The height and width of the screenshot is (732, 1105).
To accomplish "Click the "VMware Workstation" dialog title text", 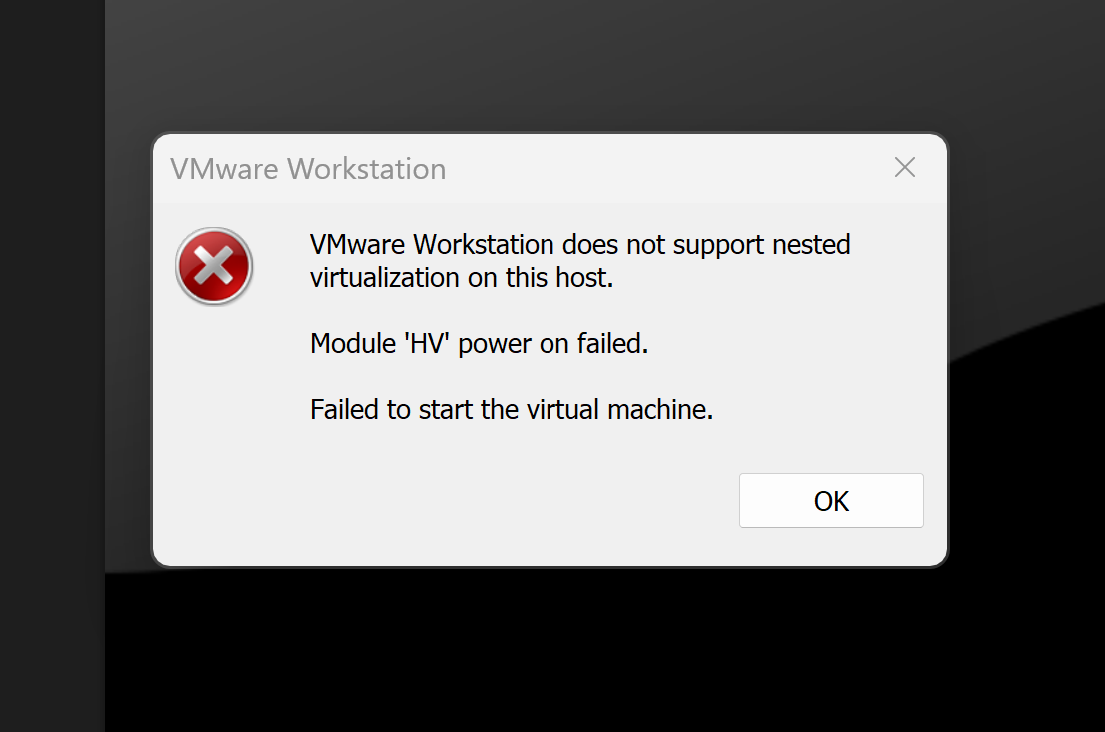I will (x=308, y=169).
